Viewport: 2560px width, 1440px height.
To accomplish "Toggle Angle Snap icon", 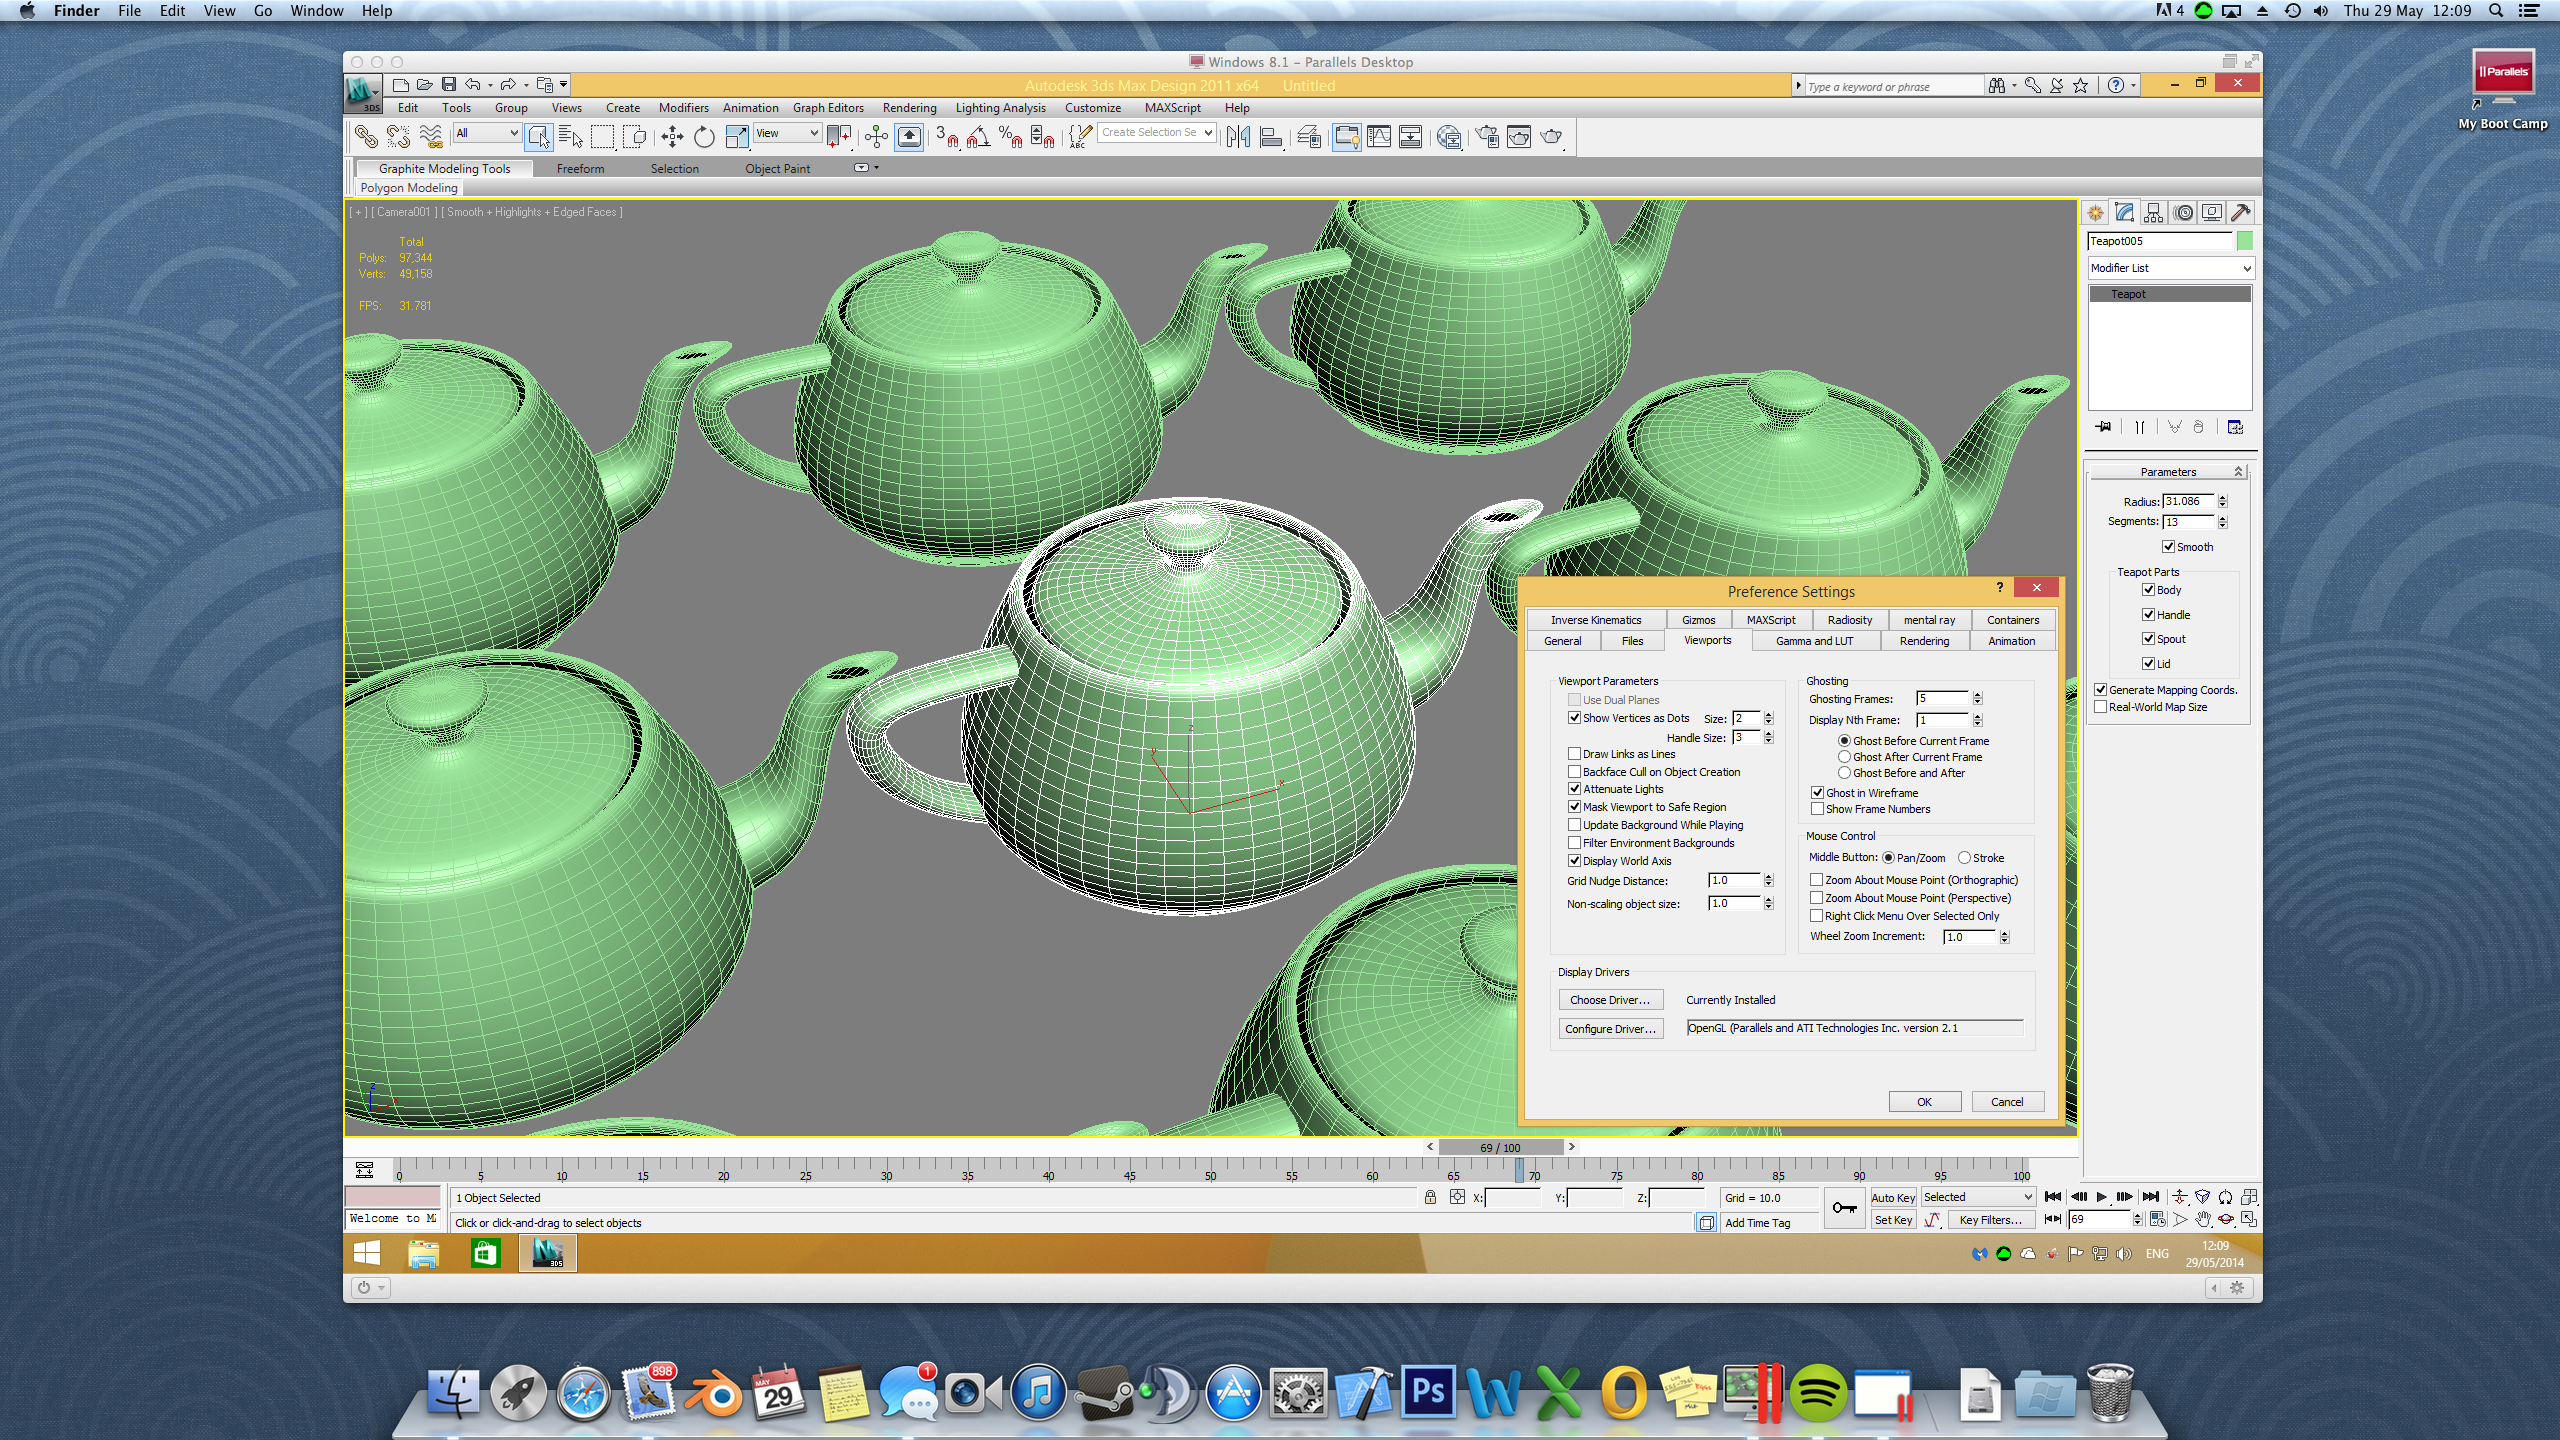I will click(x=978, y=136).
